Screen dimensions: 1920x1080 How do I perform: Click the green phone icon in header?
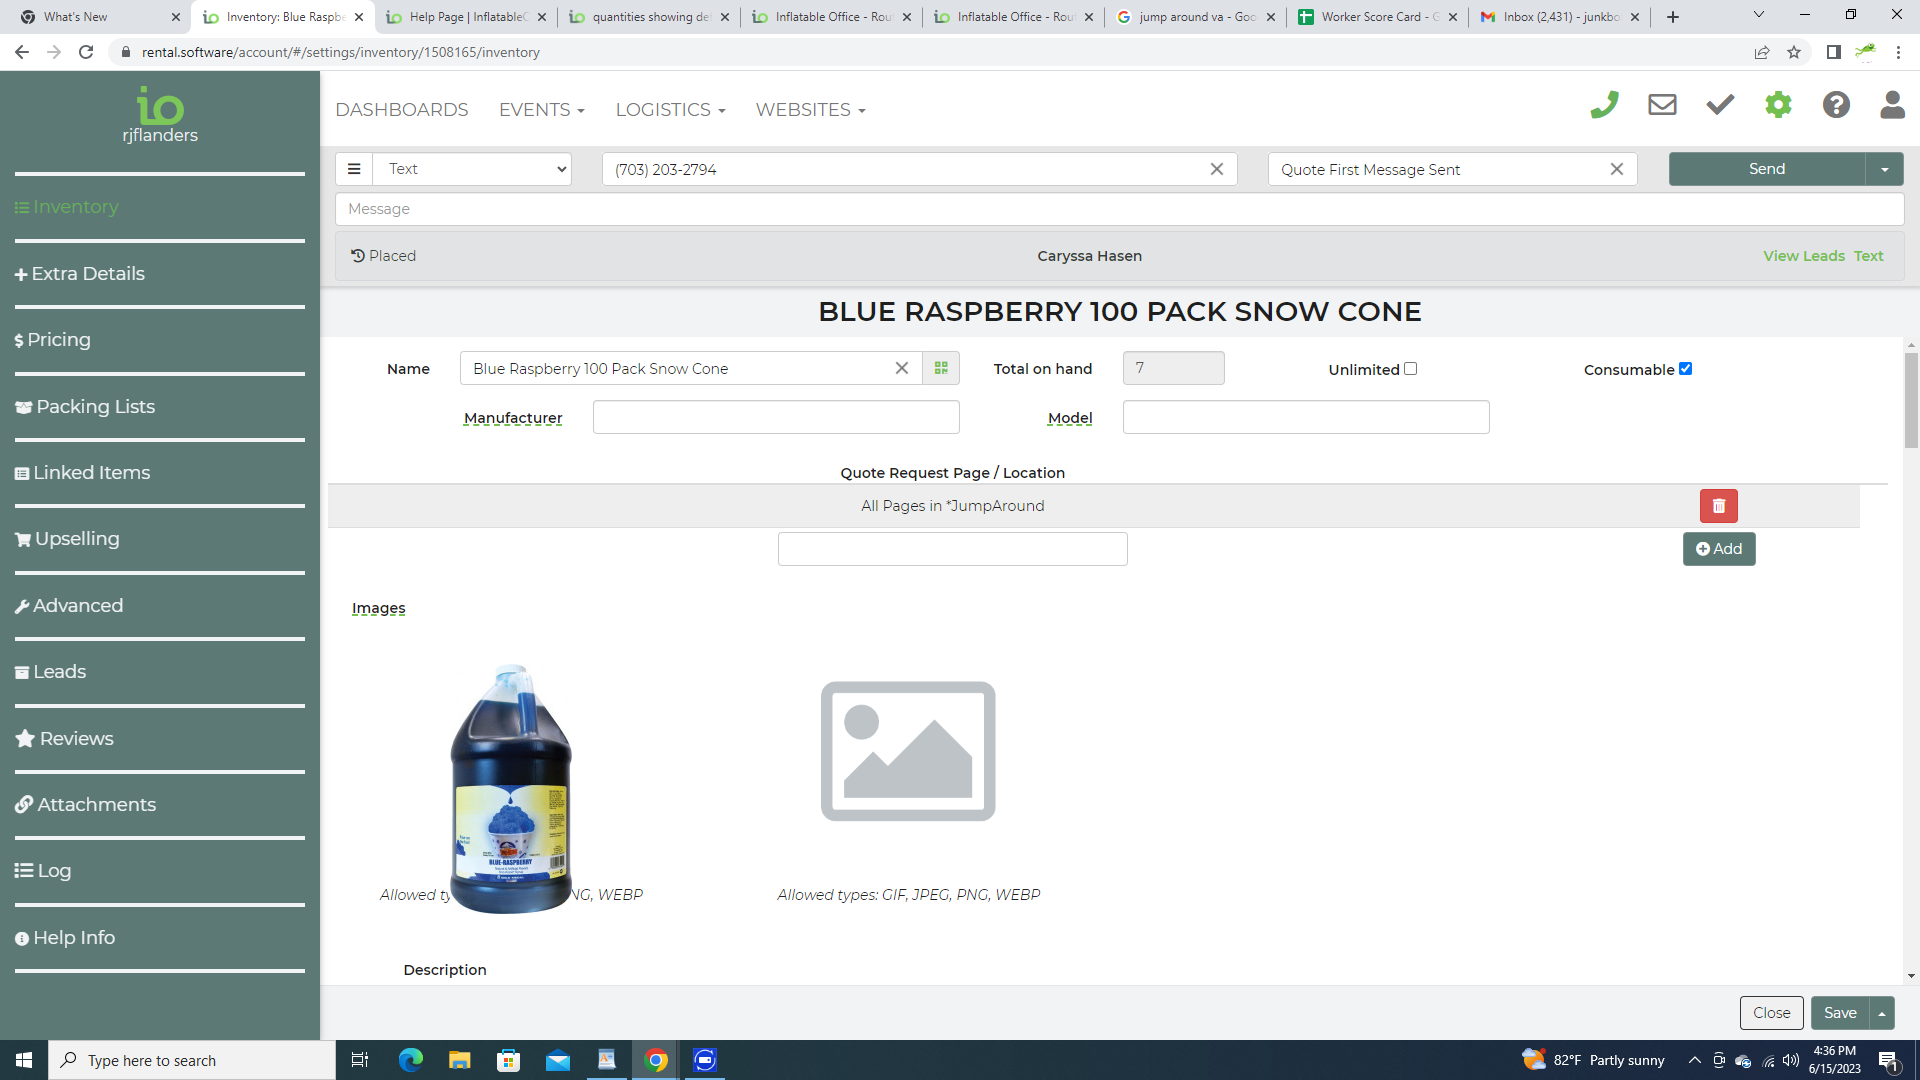(1604, 105)
